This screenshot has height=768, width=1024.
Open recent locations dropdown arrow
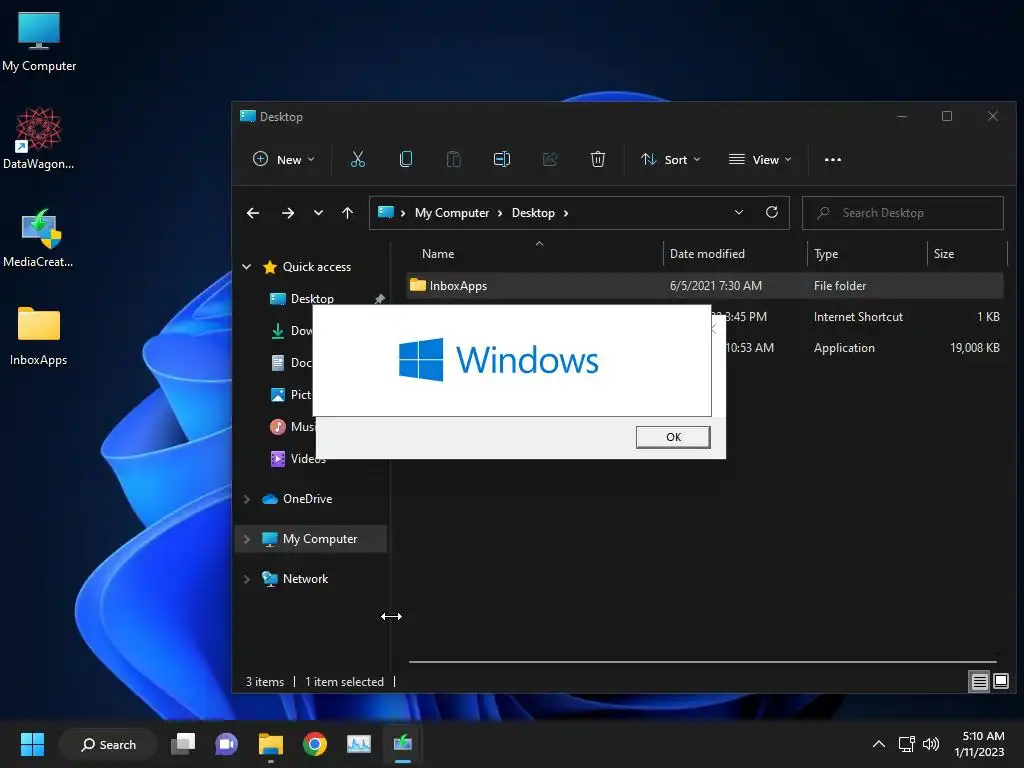click(318, 213)
